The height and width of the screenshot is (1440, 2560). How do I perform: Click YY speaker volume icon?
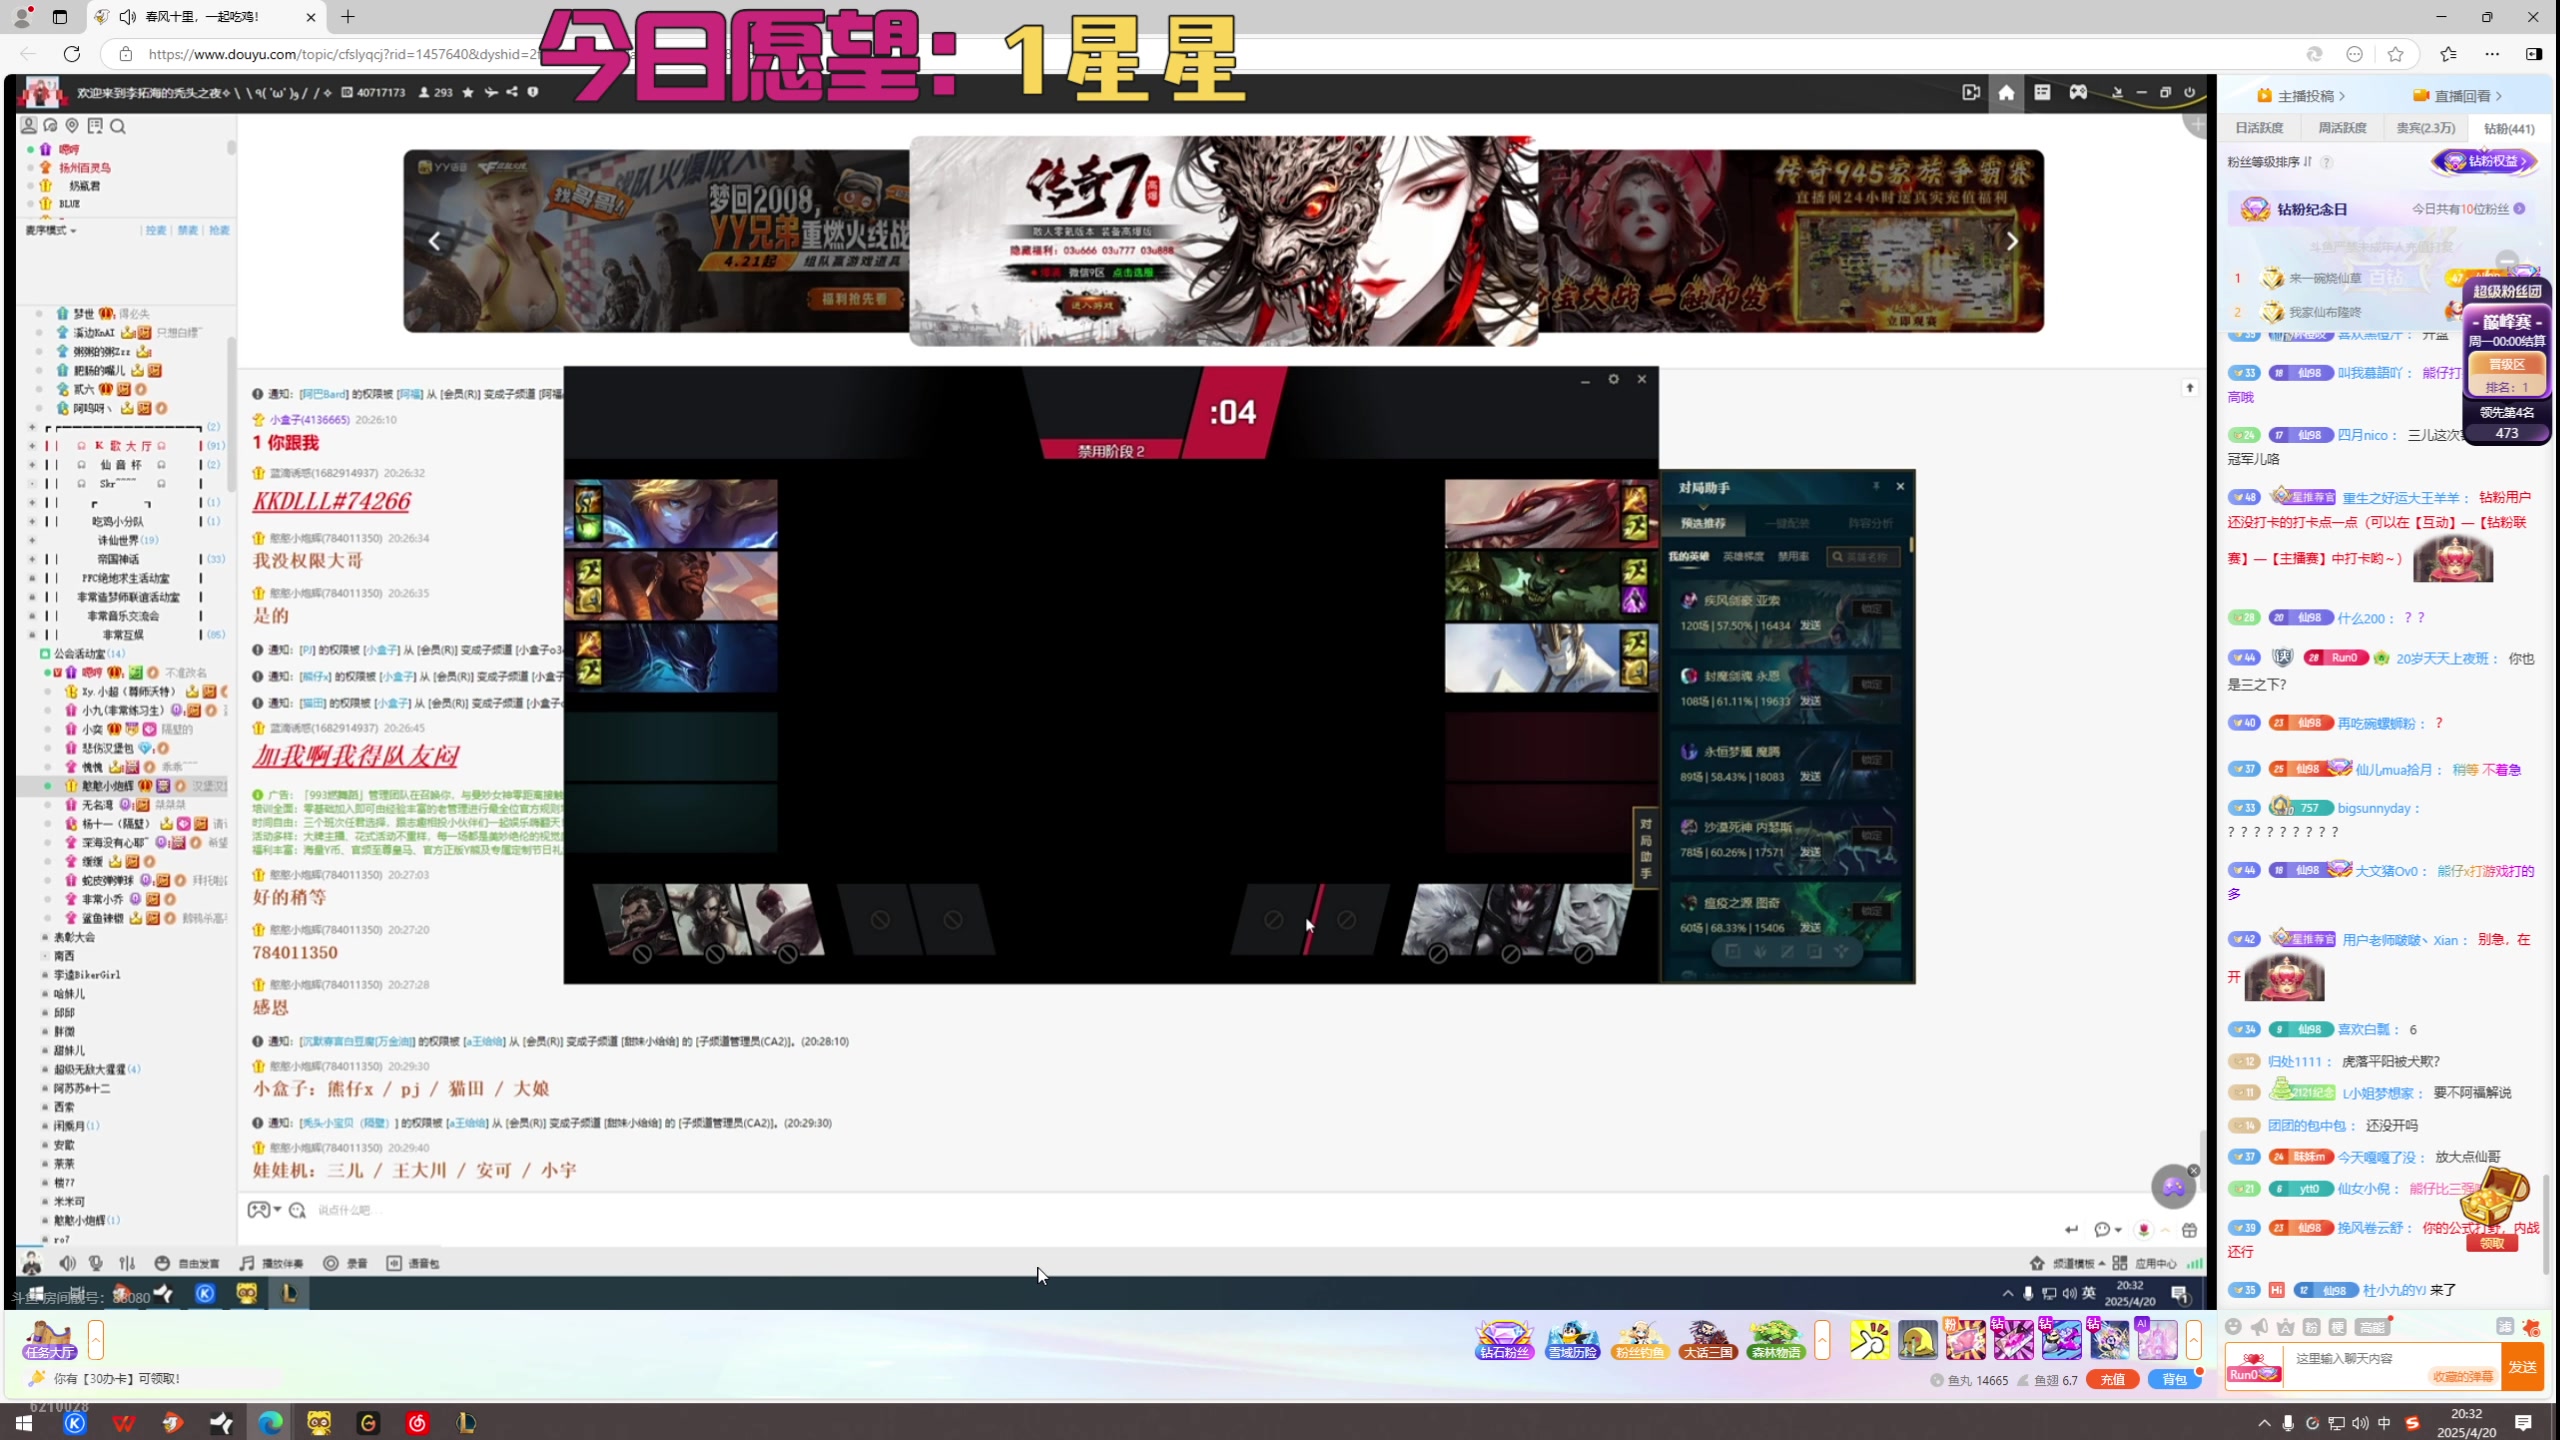tap(67, 1263)
